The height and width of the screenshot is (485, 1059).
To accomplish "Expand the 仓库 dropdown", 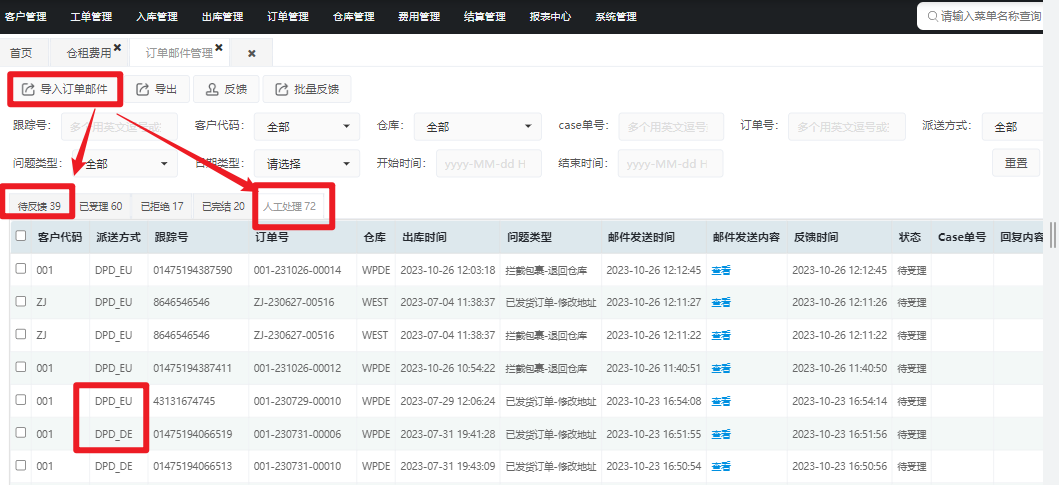I will [x=478, y=126].
